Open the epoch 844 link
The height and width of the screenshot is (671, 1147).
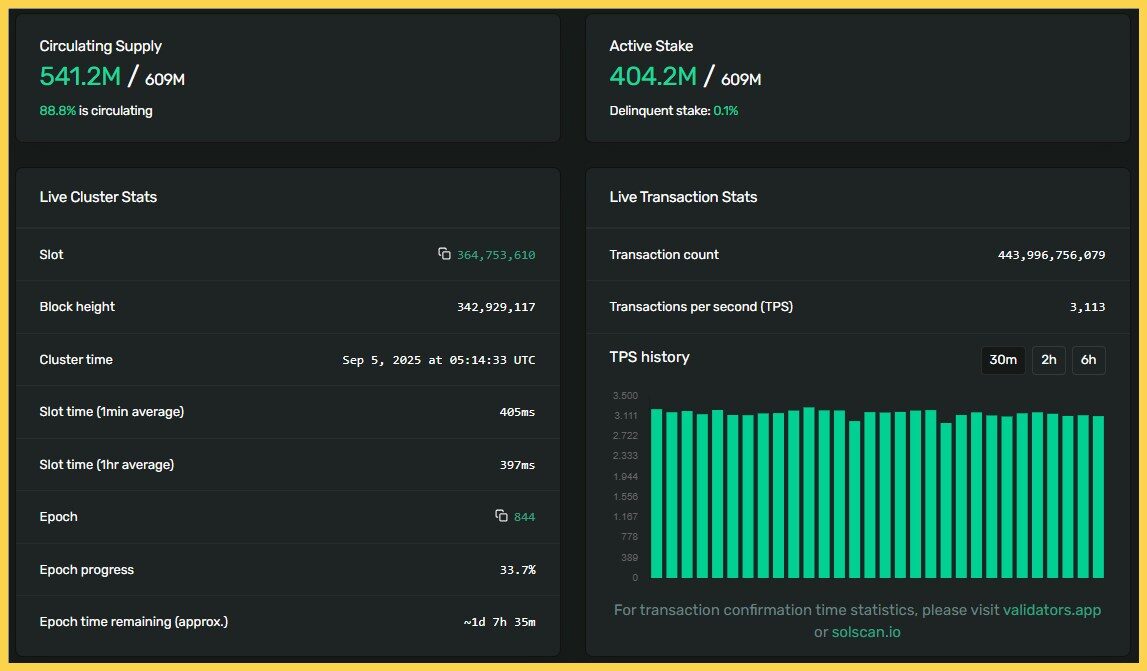click(x=524, y=517)
